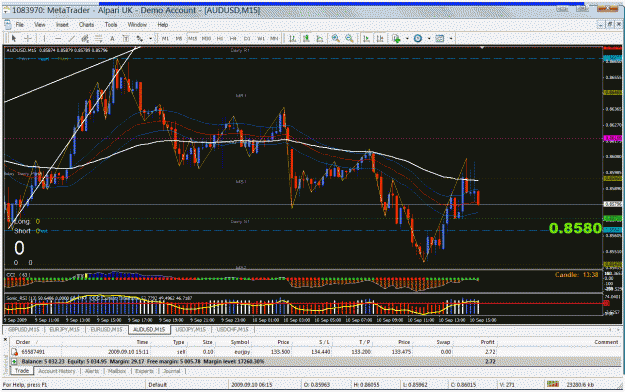
Task: Open the File menu
Action: tap(20, 25)
